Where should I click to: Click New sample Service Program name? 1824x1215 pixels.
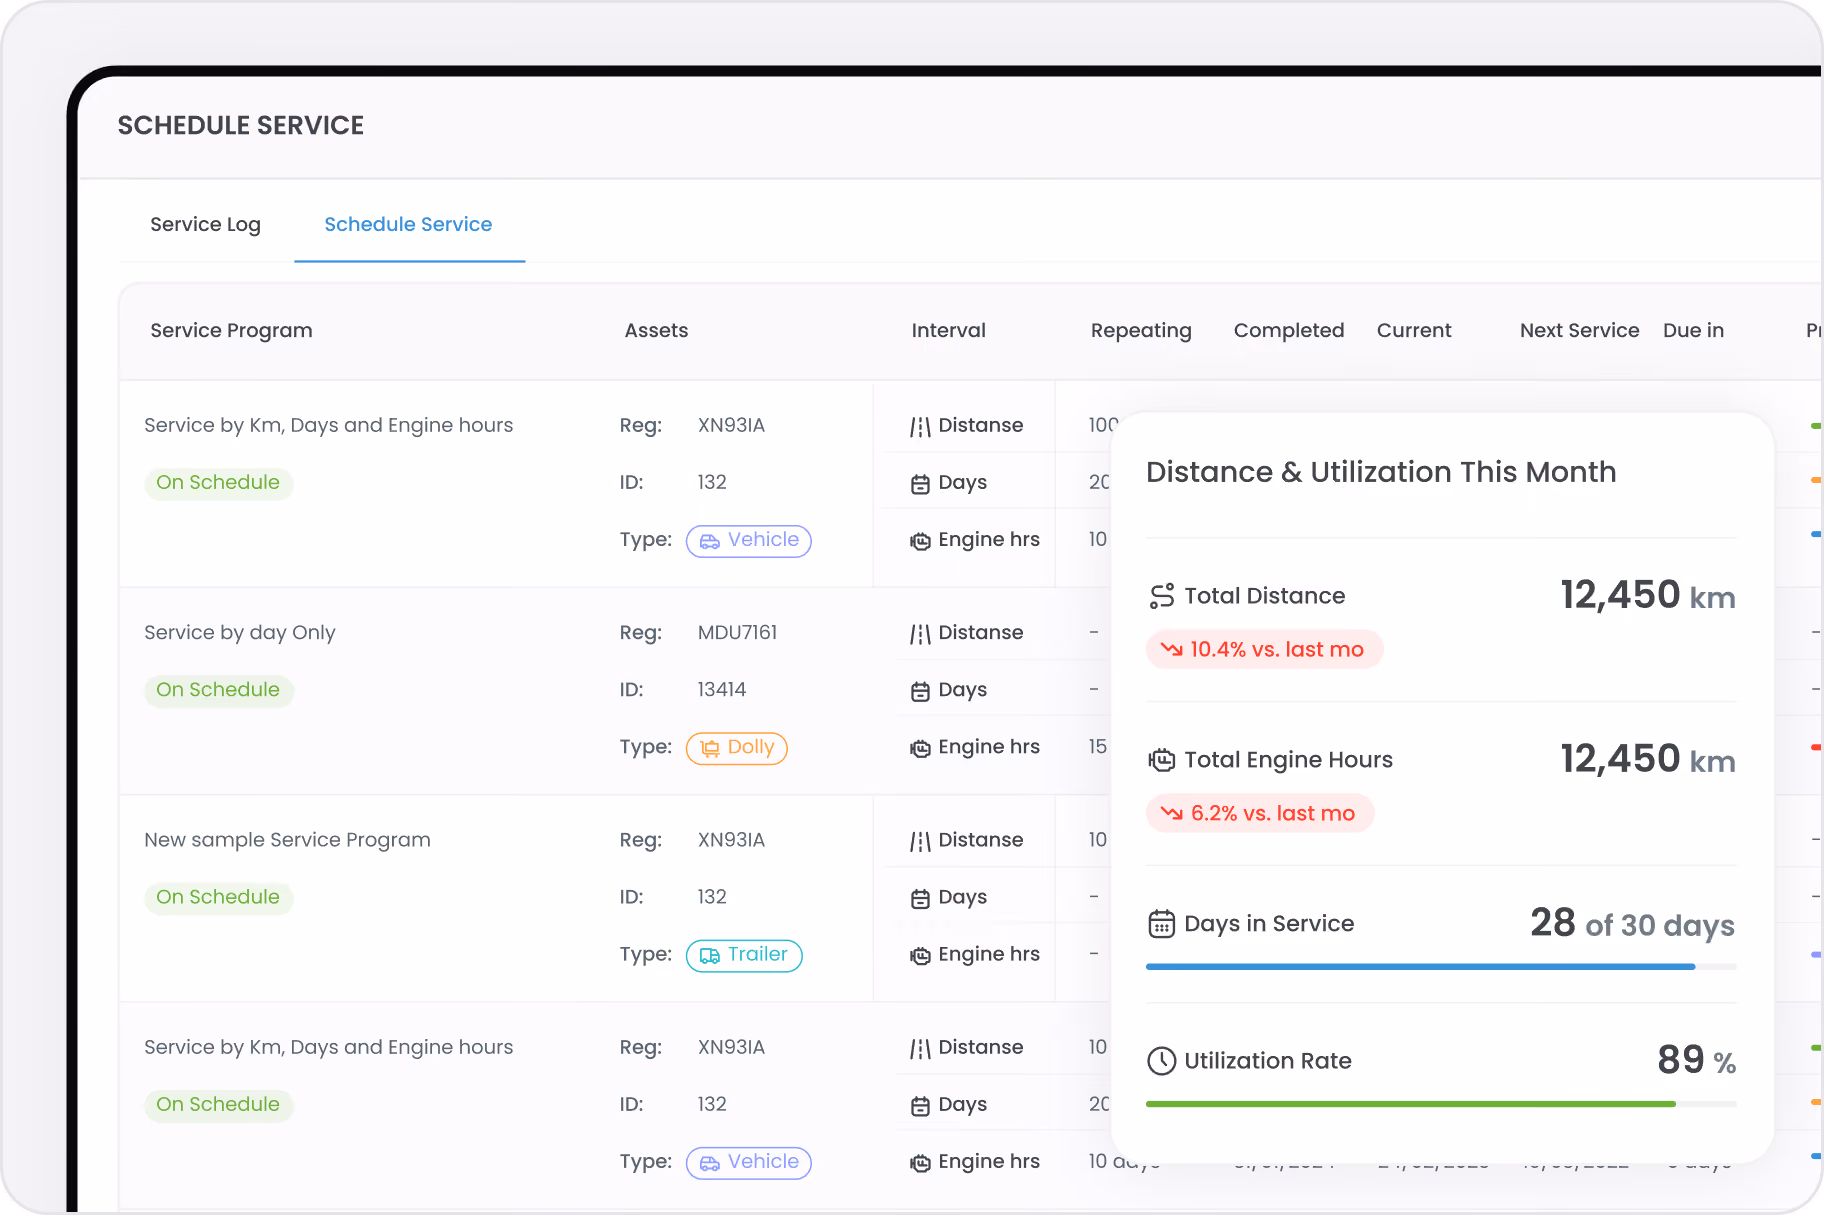point(287,840)
